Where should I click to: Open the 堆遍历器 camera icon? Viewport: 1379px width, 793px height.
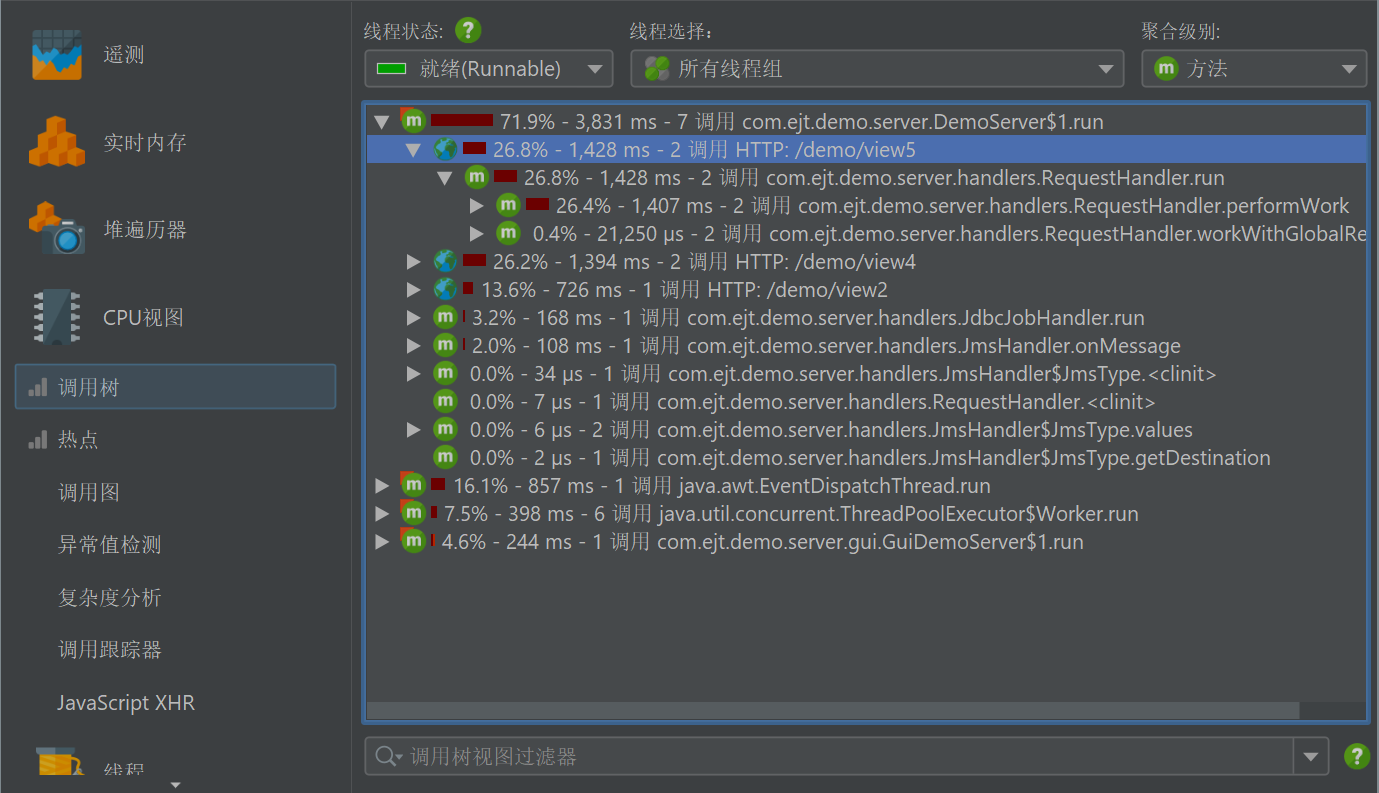pyautogui.click(x=56, y=229)
